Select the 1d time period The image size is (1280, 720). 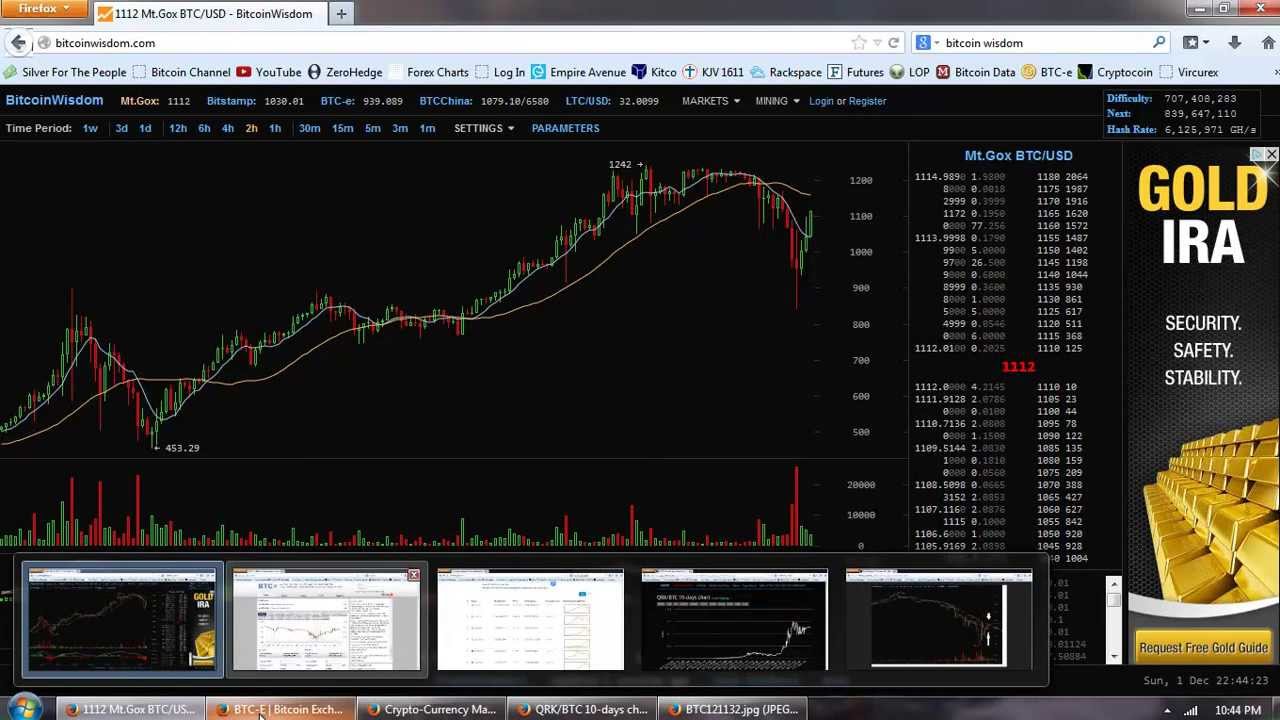click(145, 128)
